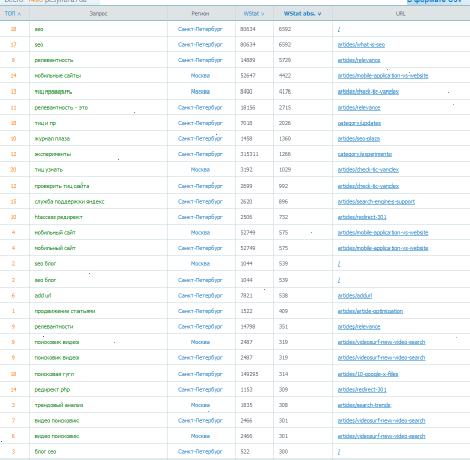Click the query text релевантности
The image size is (470, 460).
coord(54,327)
